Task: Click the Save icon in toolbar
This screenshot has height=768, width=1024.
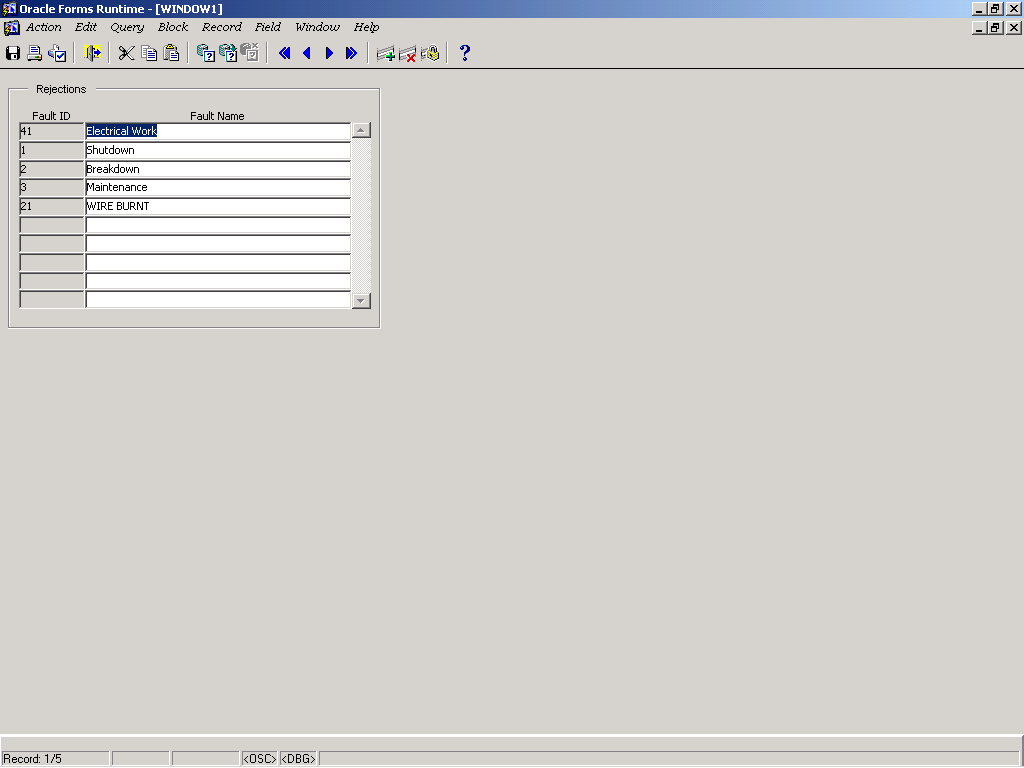Action: [x=13, y=53]
